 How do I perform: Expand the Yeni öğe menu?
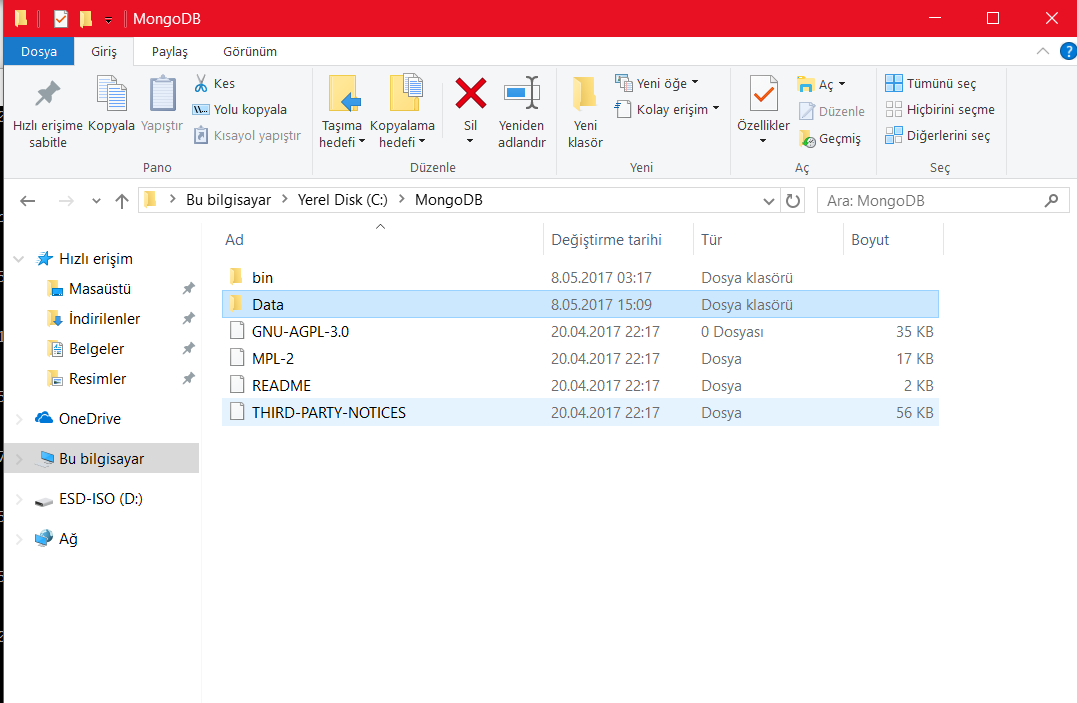695,82
